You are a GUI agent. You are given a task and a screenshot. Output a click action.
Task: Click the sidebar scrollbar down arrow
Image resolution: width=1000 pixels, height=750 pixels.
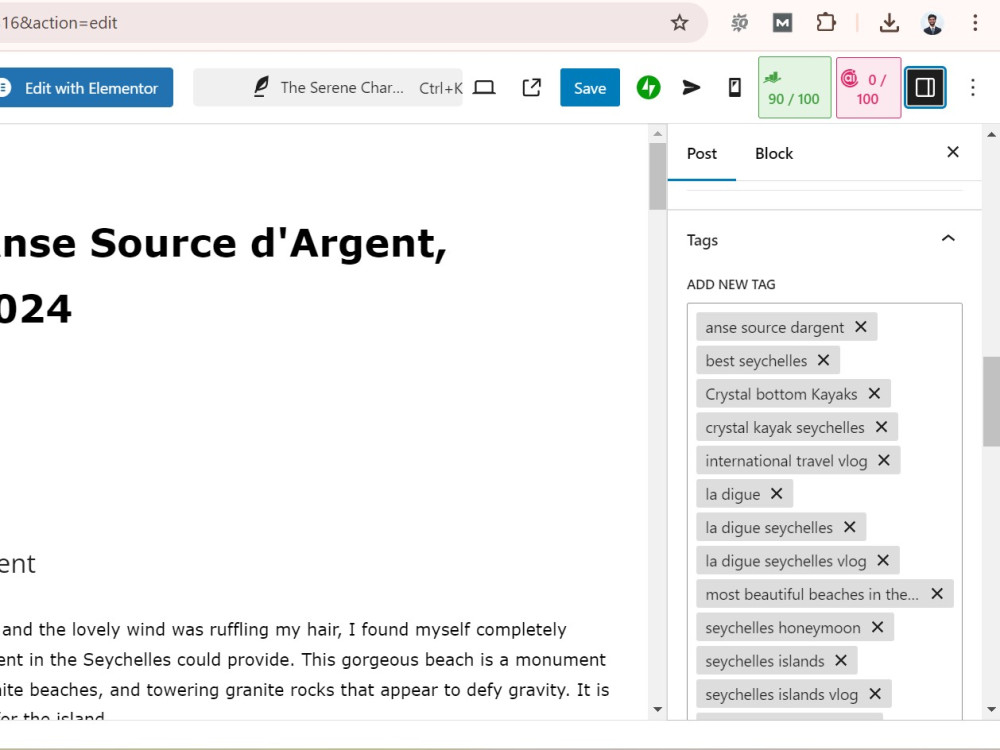991,709
